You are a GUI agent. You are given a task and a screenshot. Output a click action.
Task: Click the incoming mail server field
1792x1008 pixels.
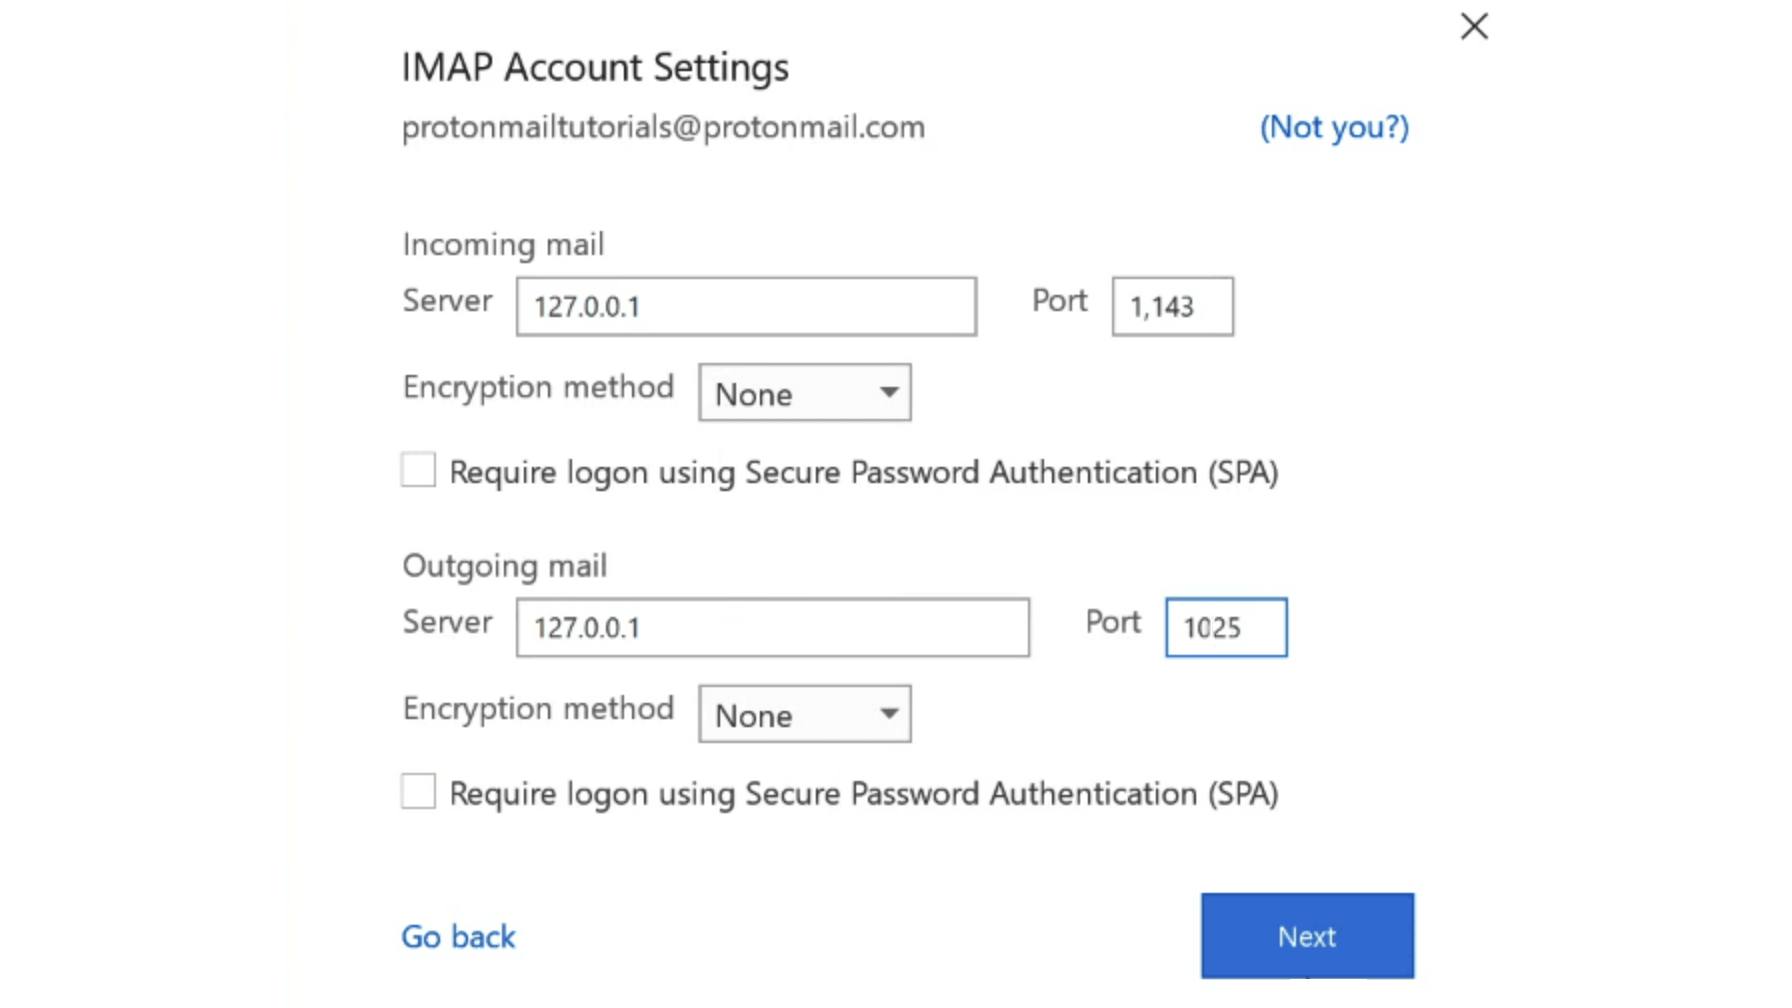coord(746,307)
